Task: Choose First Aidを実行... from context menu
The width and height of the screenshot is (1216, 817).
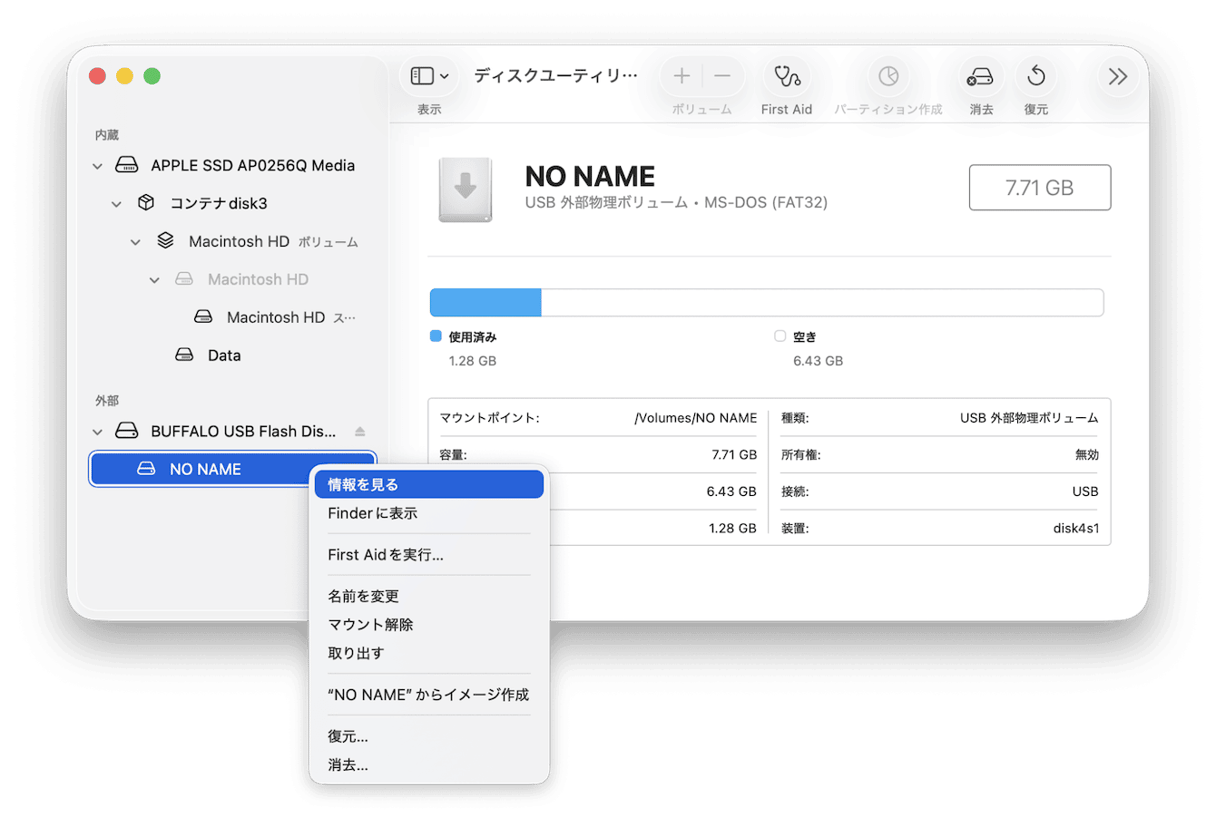Action: pyautogui.click(x=429, y=555)
